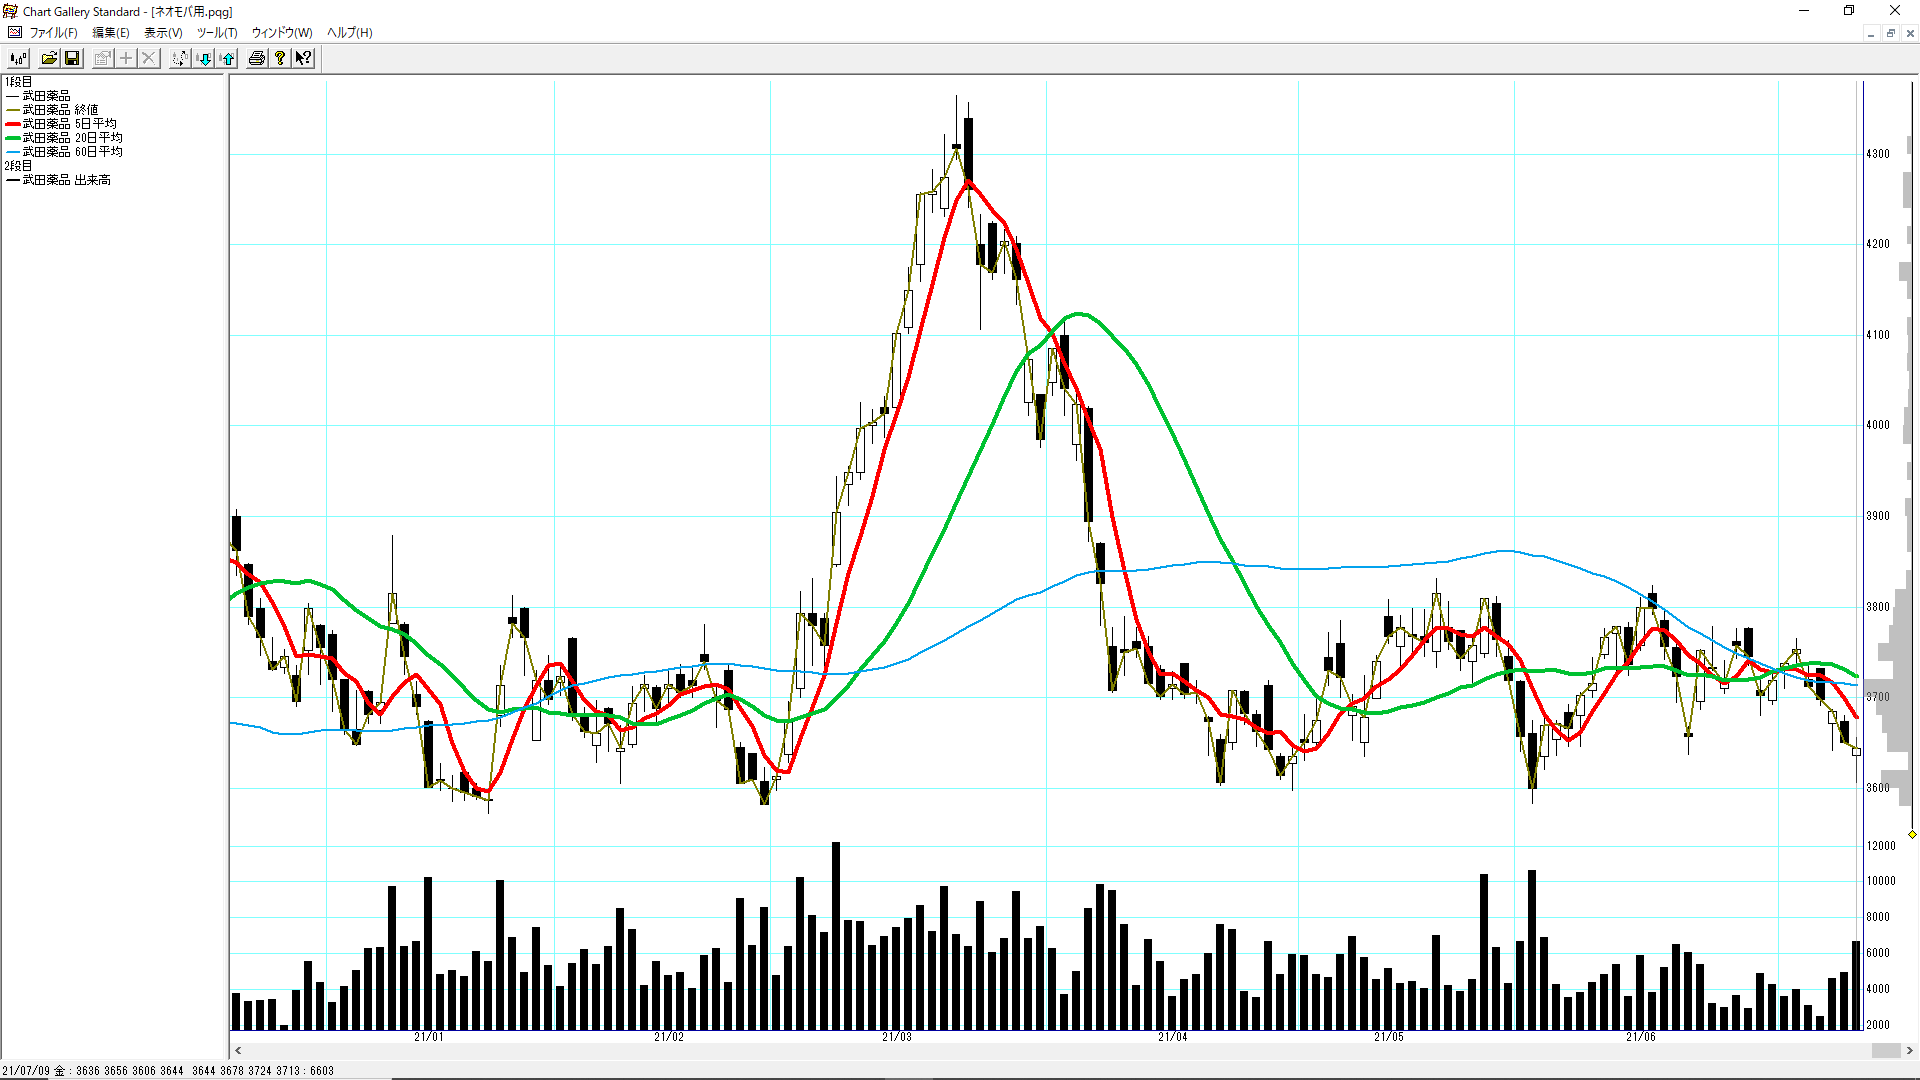The width and height of the screenshot is (1920, 1080).
Task: Click the candlestick new chart toolbar icon
Action: 18,58
